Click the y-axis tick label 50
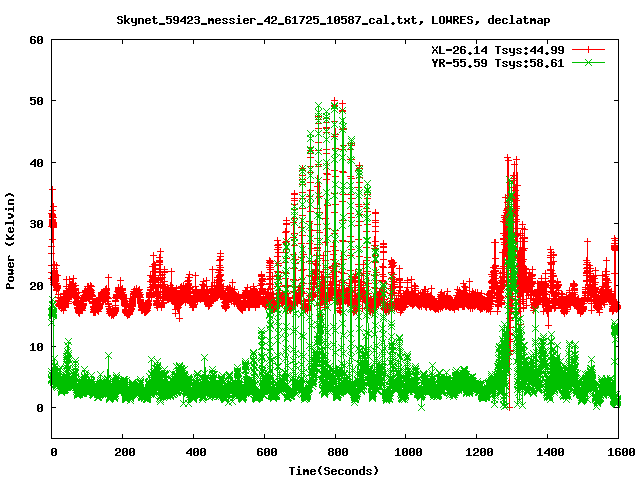 [36, 101]
